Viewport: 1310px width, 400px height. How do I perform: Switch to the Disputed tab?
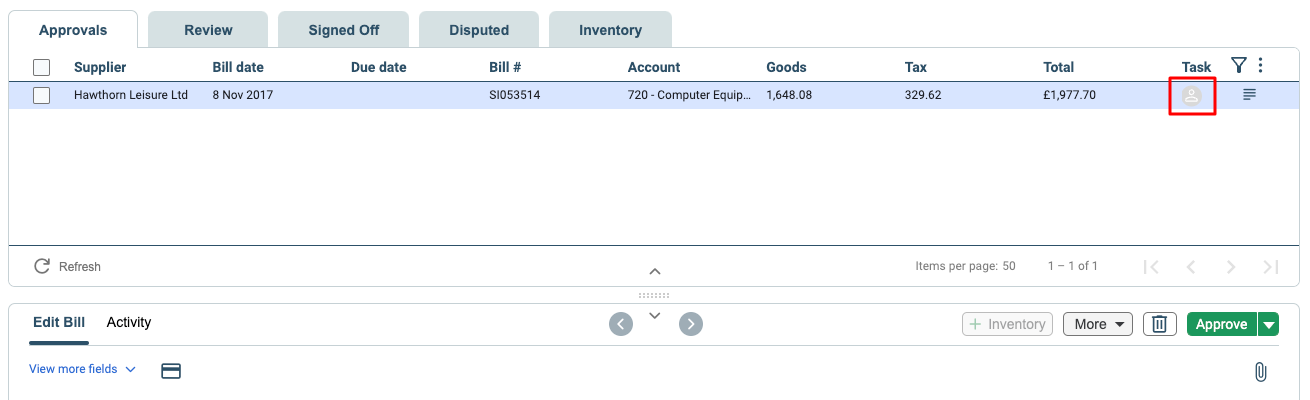point(479,30)
